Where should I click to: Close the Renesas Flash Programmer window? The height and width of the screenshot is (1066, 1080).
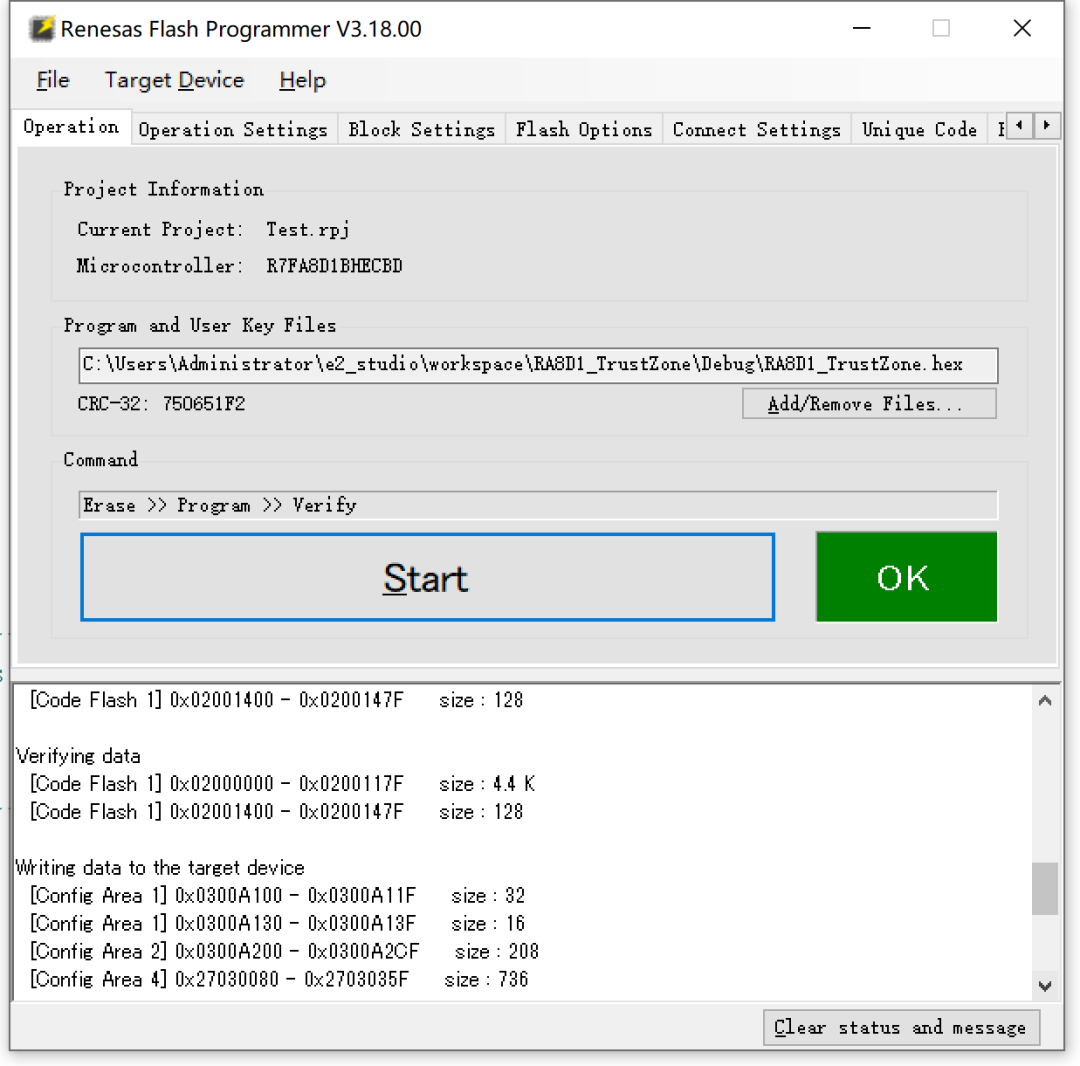[x=1021, y=29]
